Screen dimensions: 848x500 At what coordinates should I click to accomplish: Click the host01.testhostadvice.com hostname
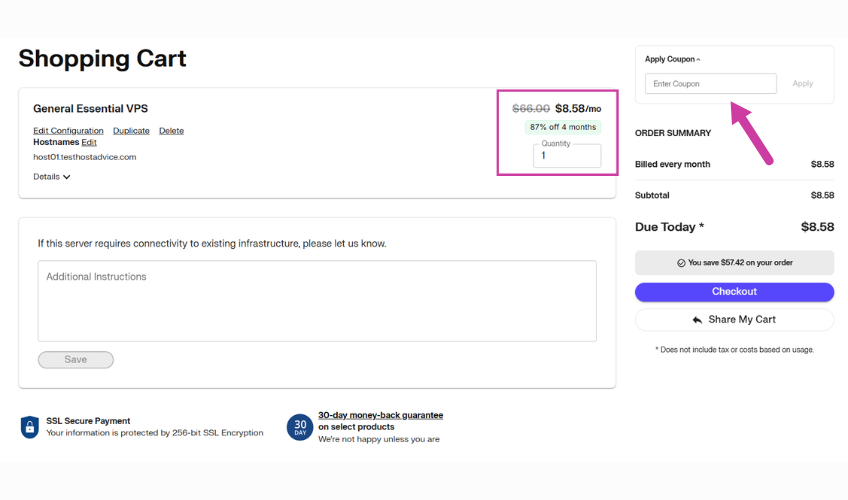pos(84,157)
